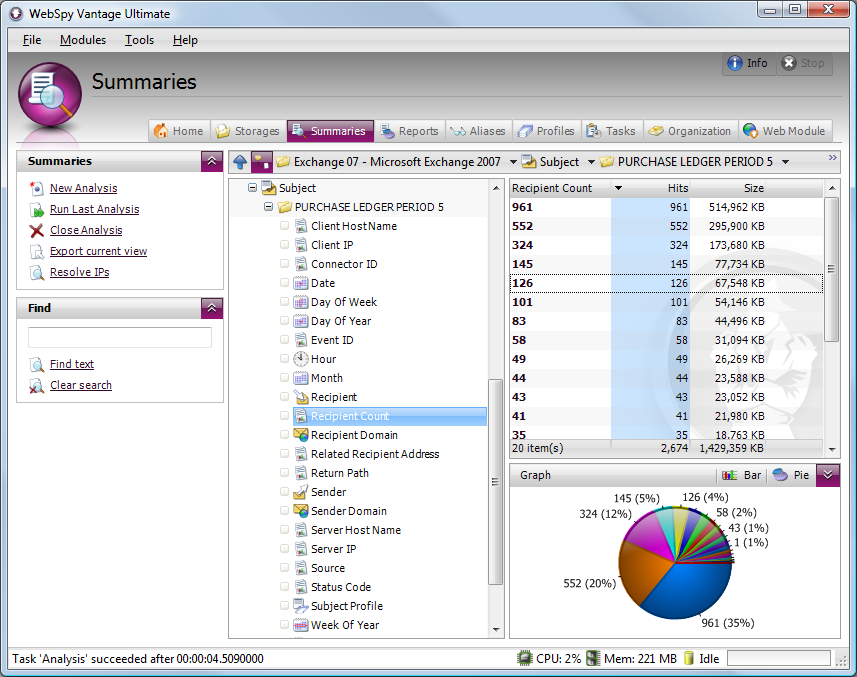This screenshot has width=857, height=677.
Task: Select the row with Recipient Count 552
Action: tap(666, 226)
